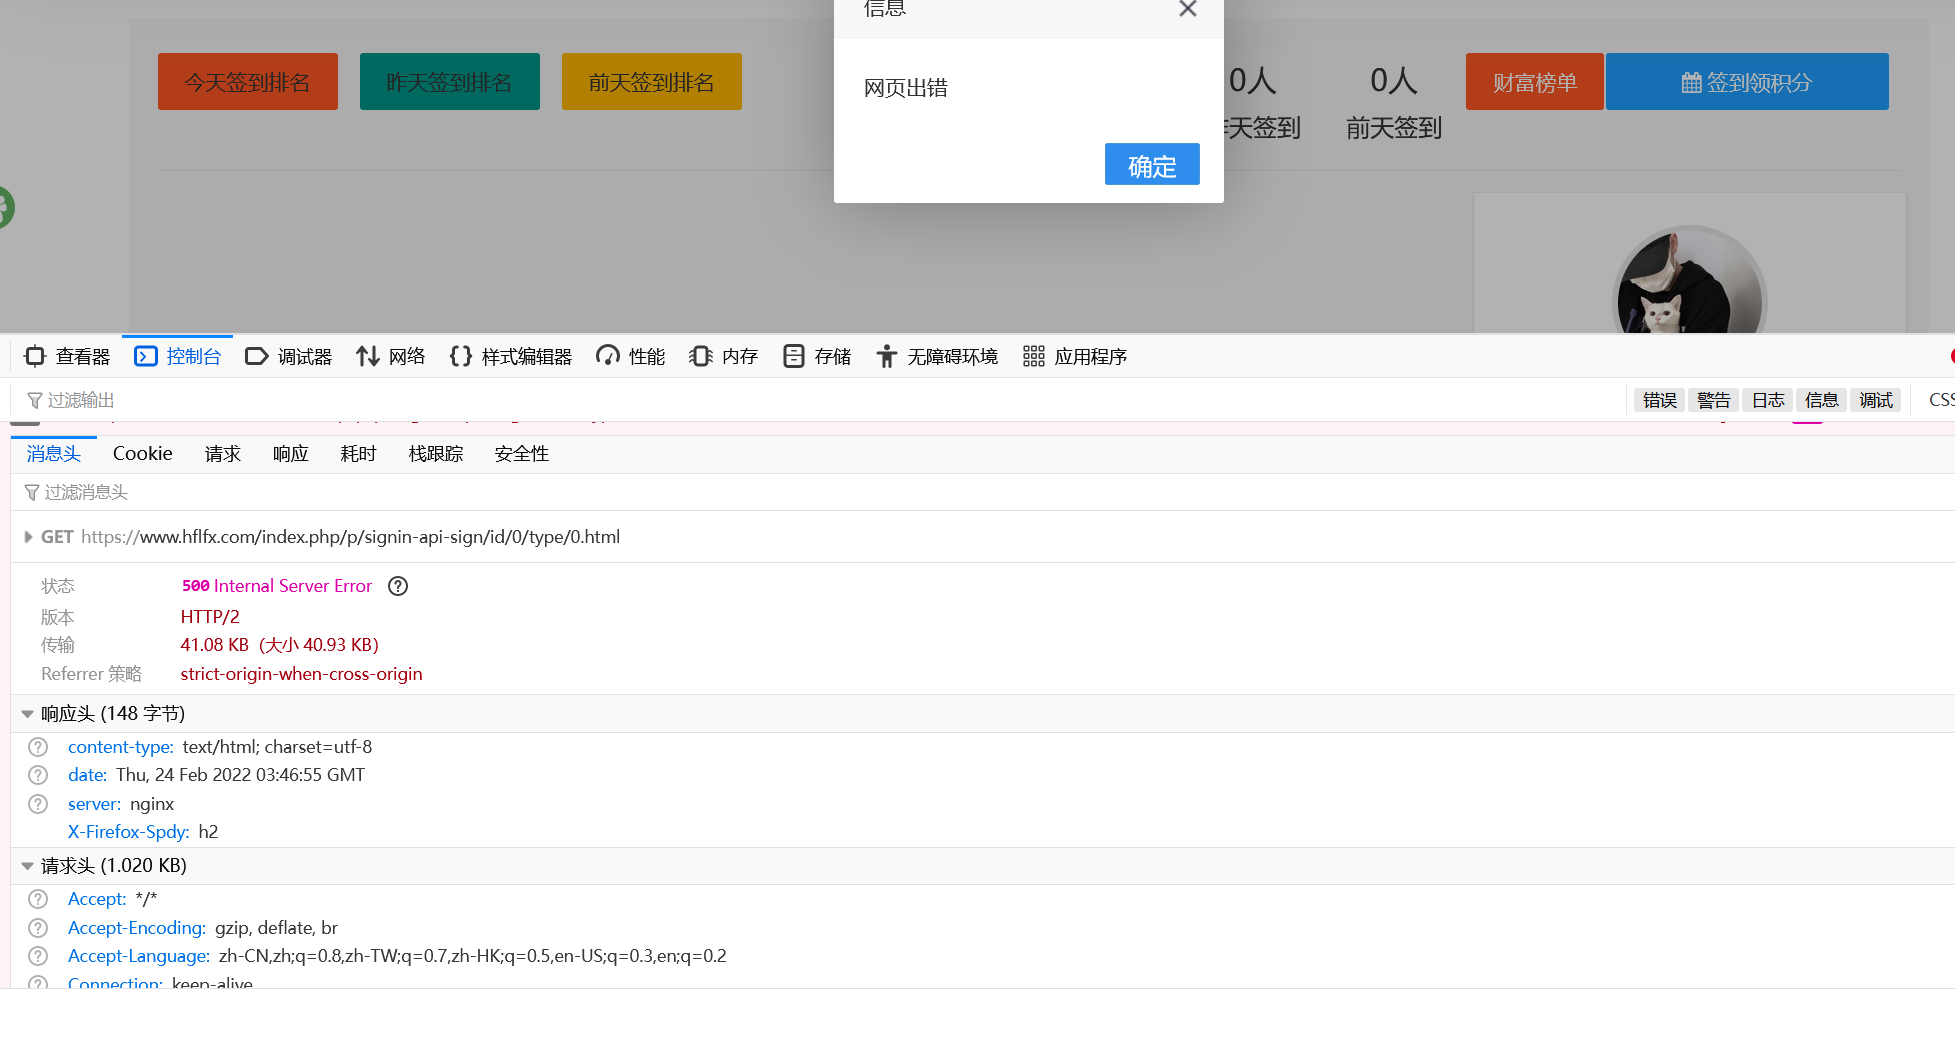
Task: Click the 签到领积分 sign-in button
Action: pos(1746,82)
